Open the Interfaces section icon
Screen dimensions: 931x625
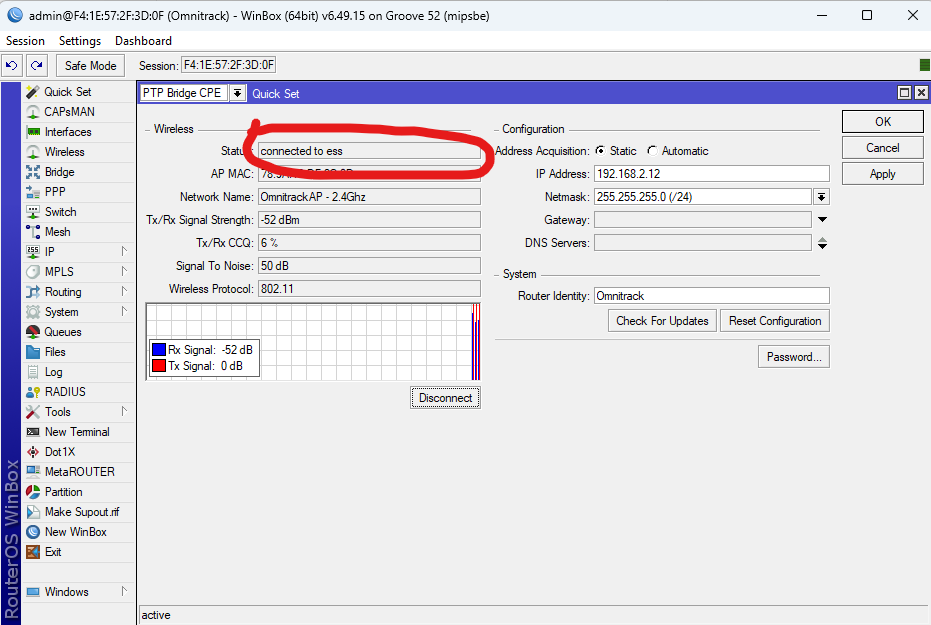coord(33,132)
